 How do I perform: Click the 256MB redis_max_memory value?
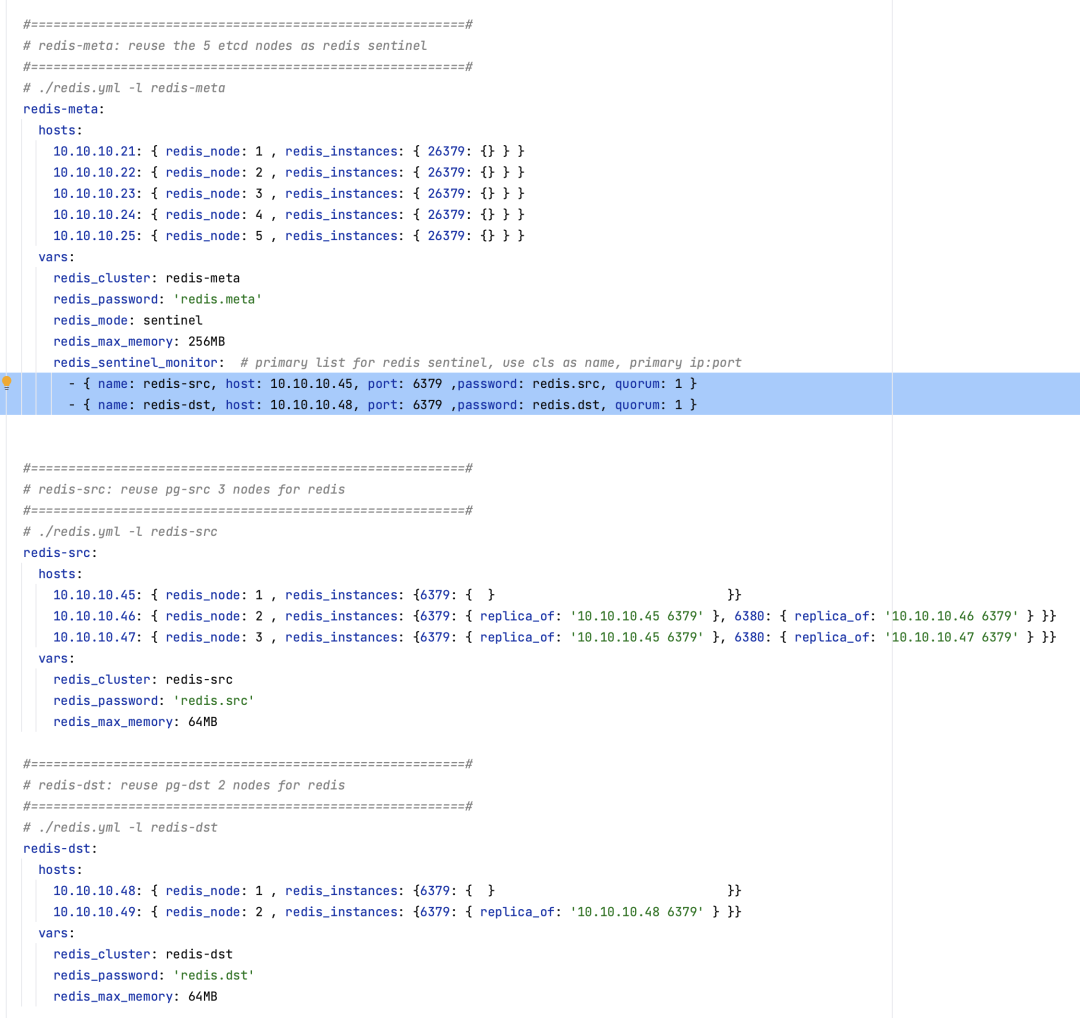click(206, 341)
